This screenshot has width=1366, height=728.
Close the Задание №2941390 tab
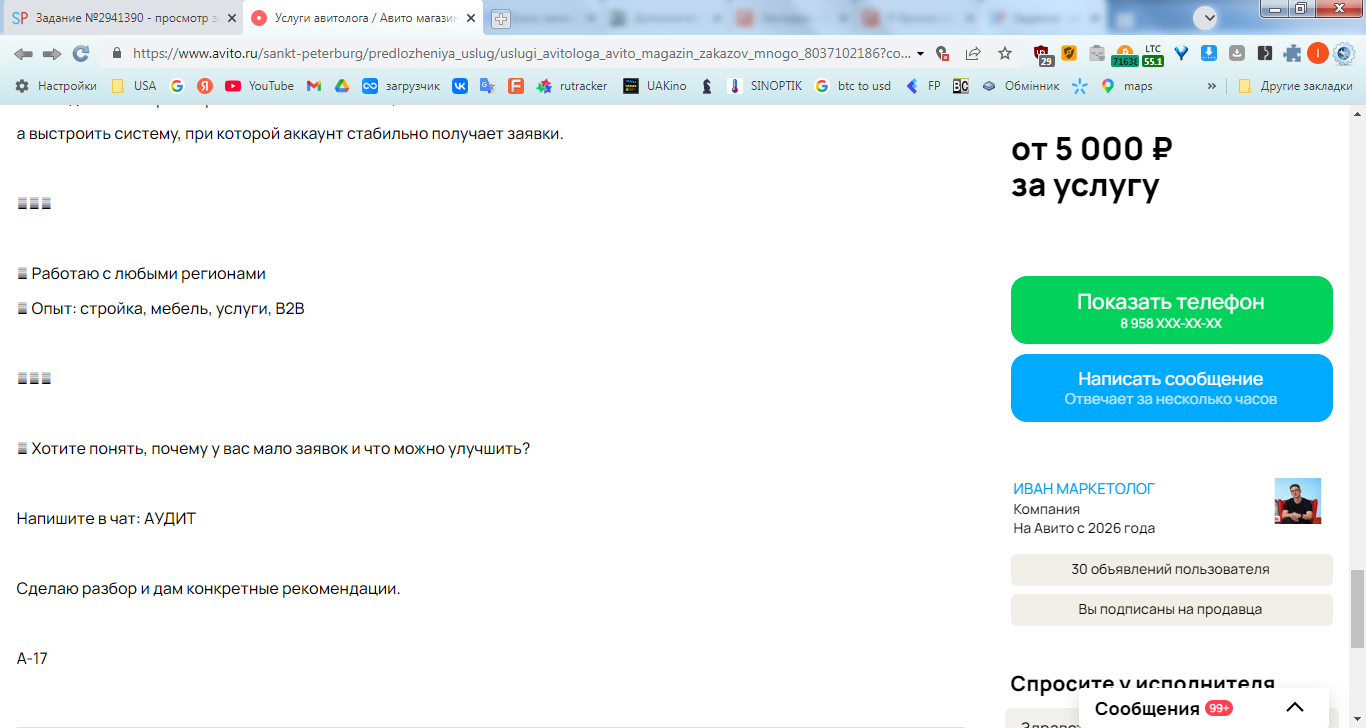(230, 18)
